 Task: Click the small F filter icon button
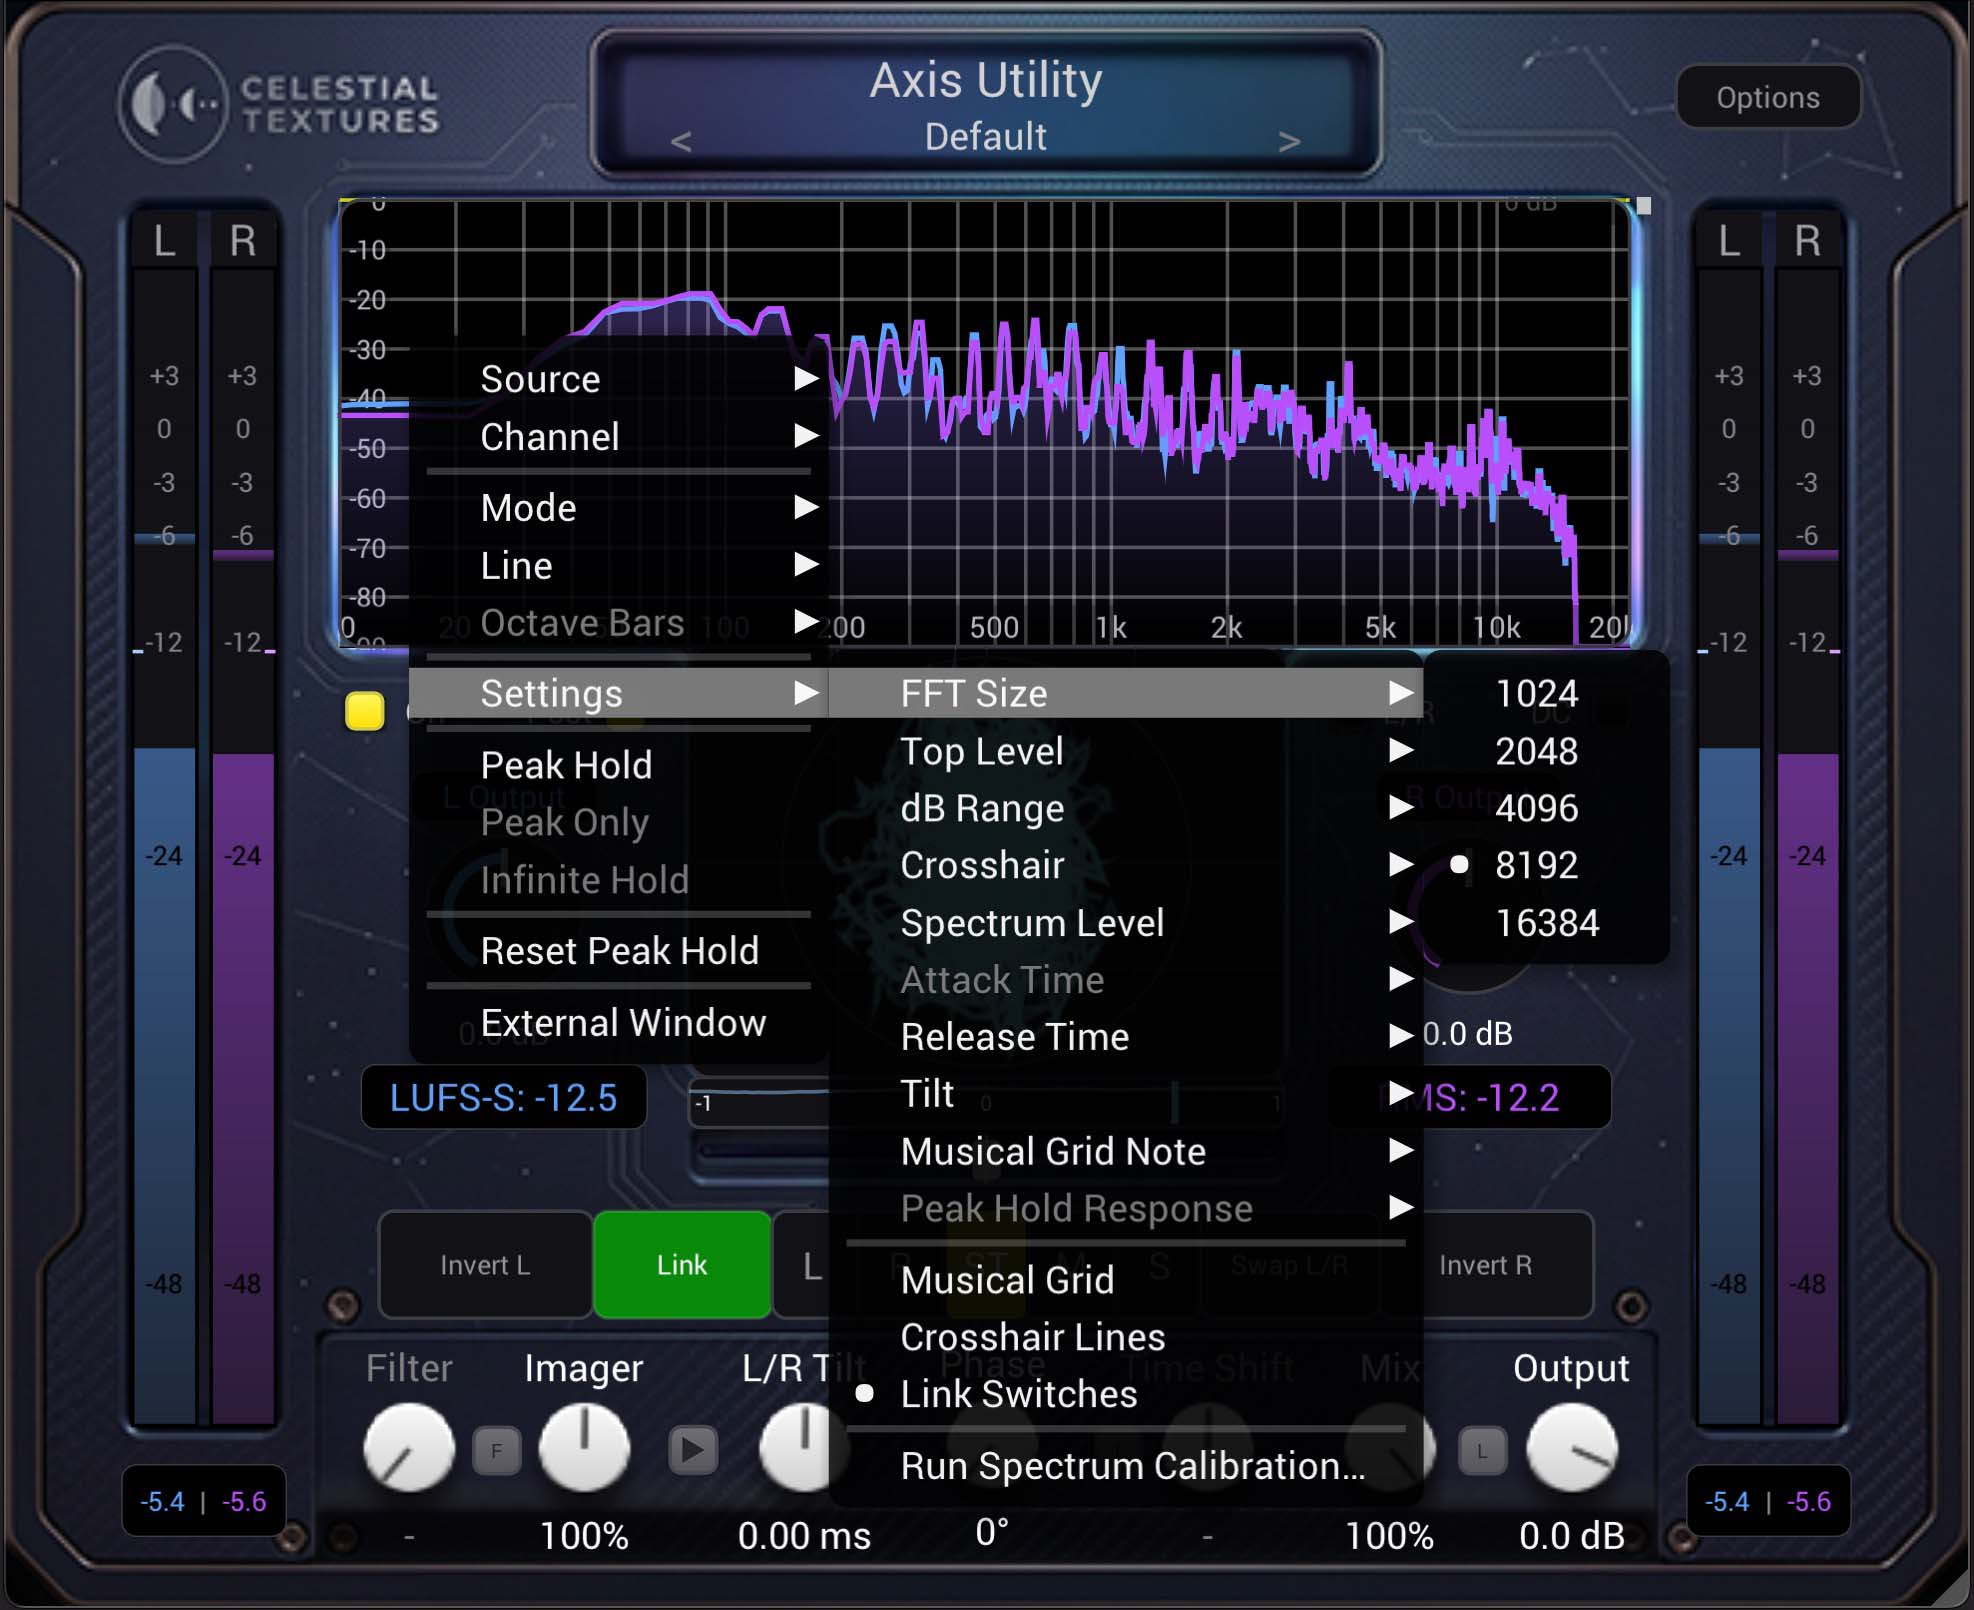pyautogui.click(x=497, y=1449)
